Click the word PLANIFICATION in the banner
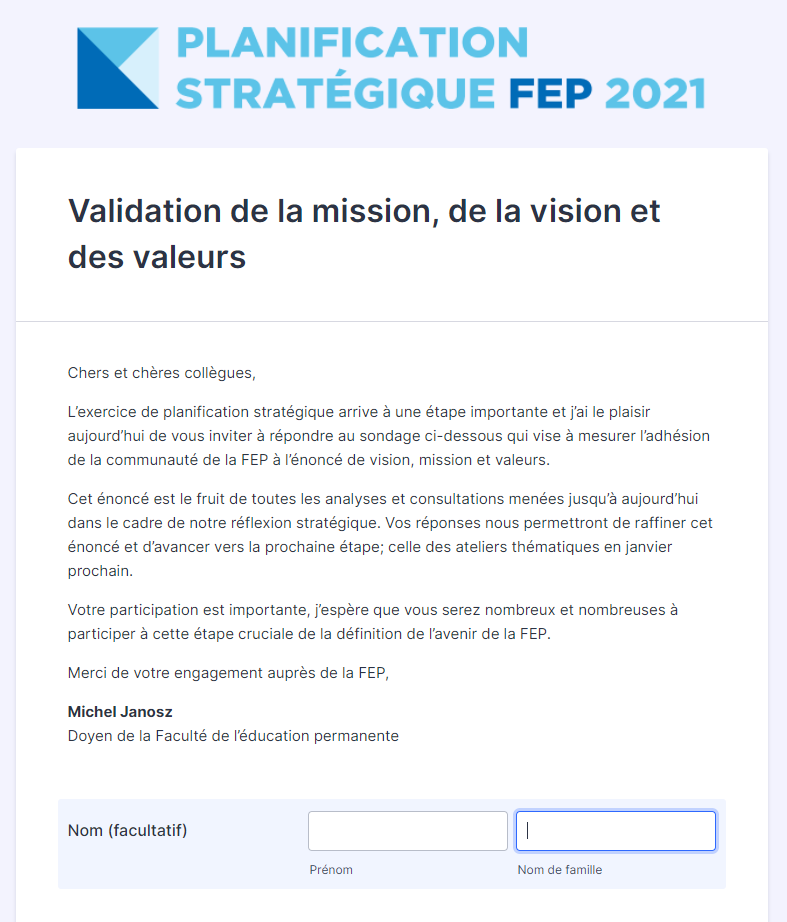Screen dimensions: 787x922 352,43
